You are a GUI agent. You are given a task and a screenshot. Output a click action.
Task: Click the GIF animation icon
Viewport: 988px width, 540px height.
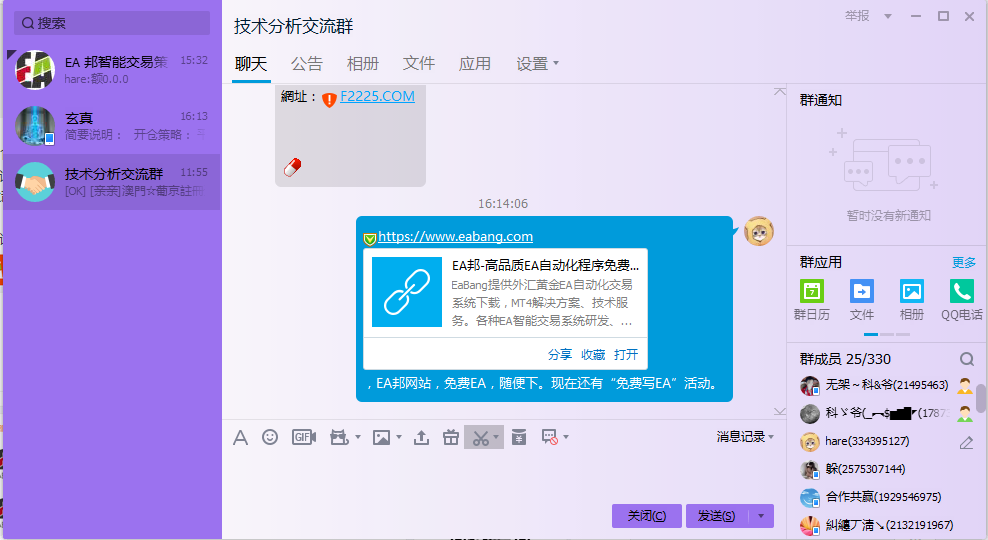[x=304, y=437]
